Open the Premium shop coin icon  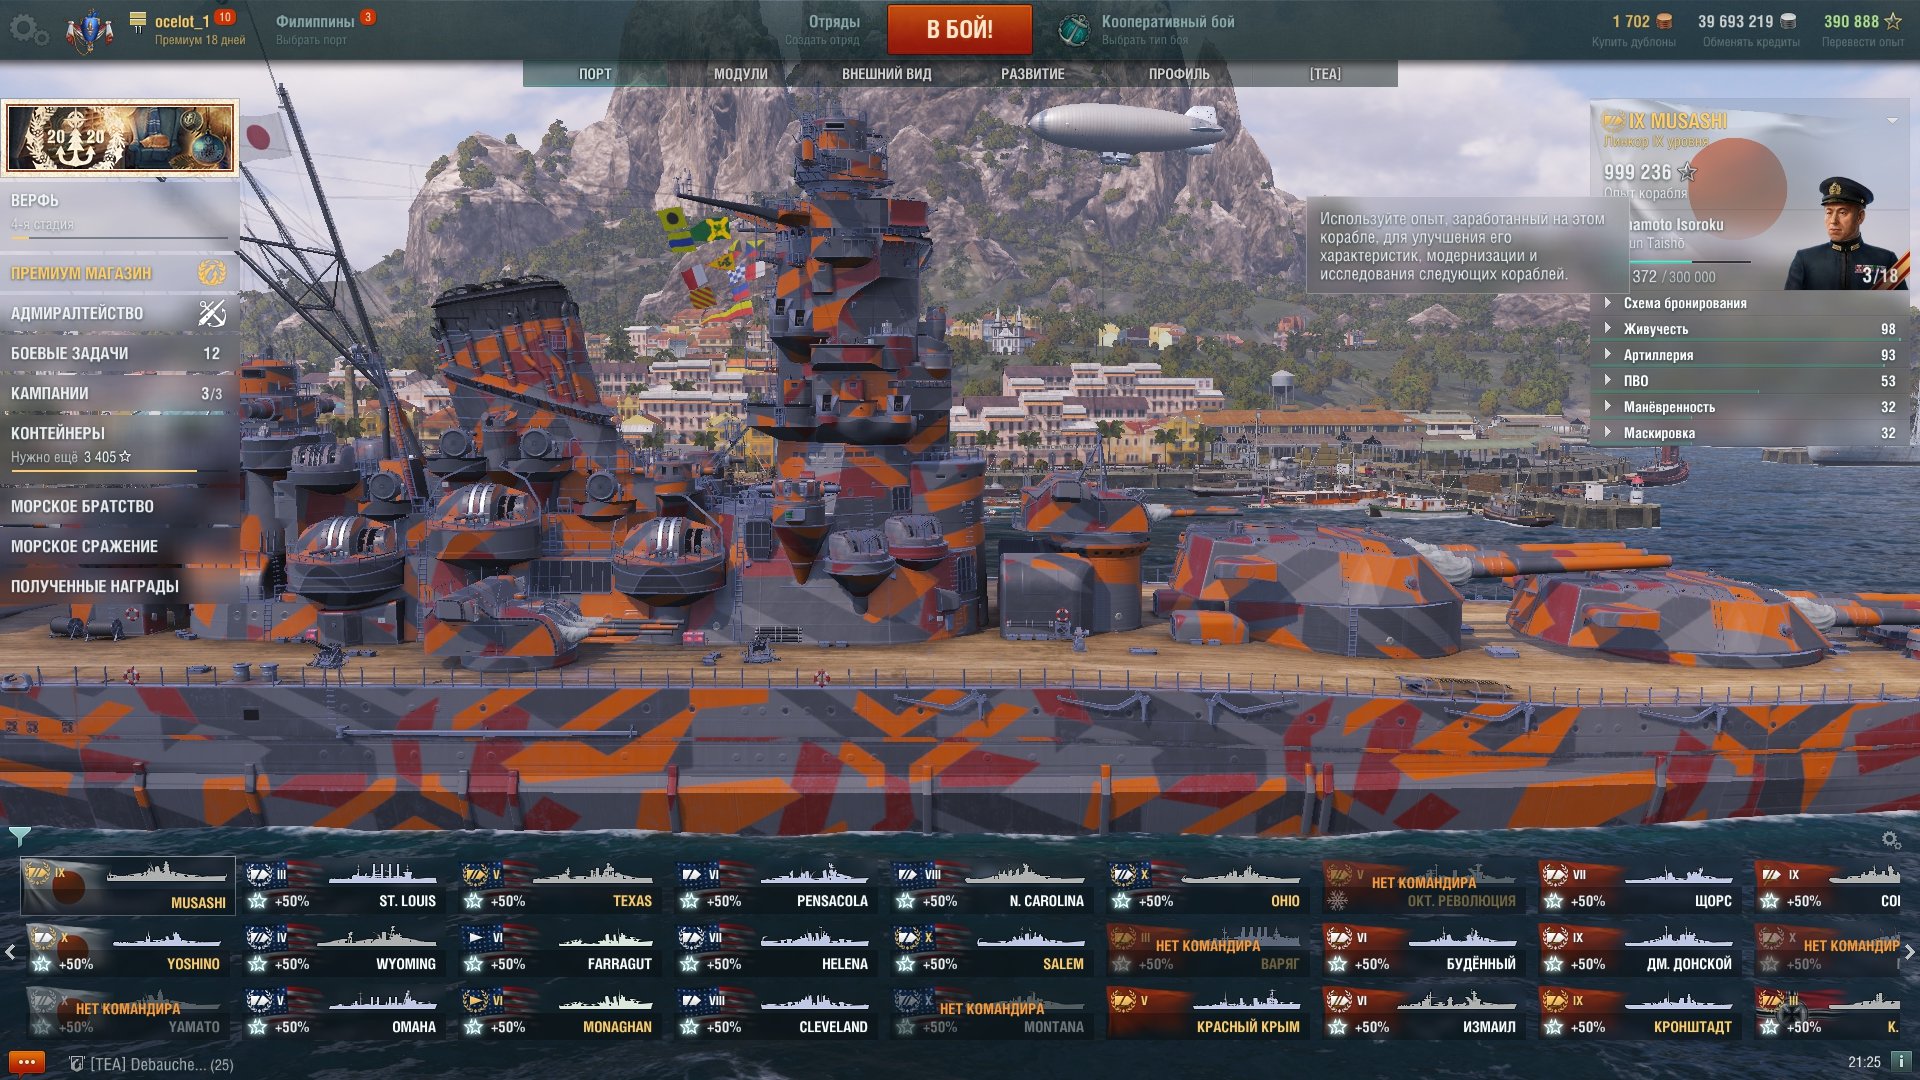(212, 272)
